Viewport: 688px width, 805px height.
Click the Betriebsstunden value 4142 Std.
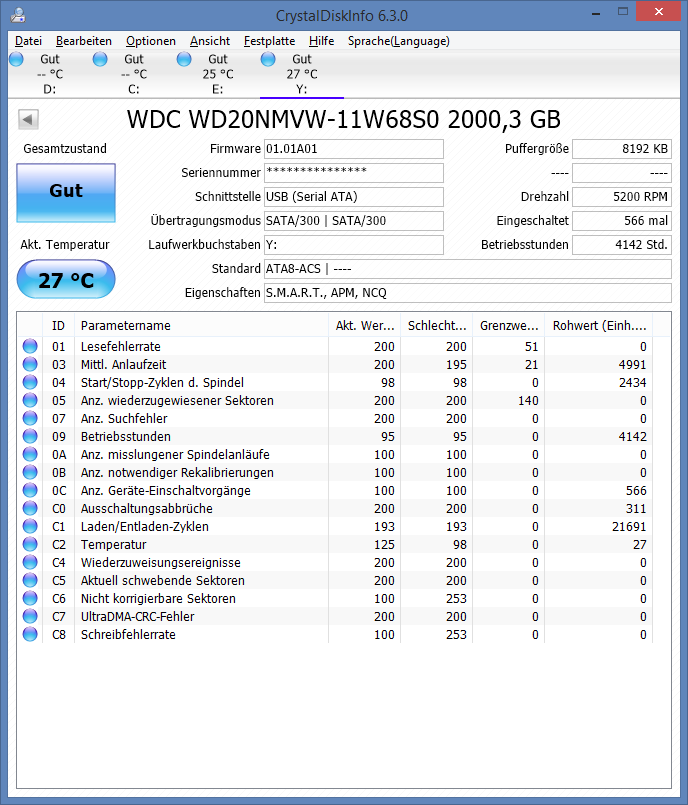[x=622, y=245]
